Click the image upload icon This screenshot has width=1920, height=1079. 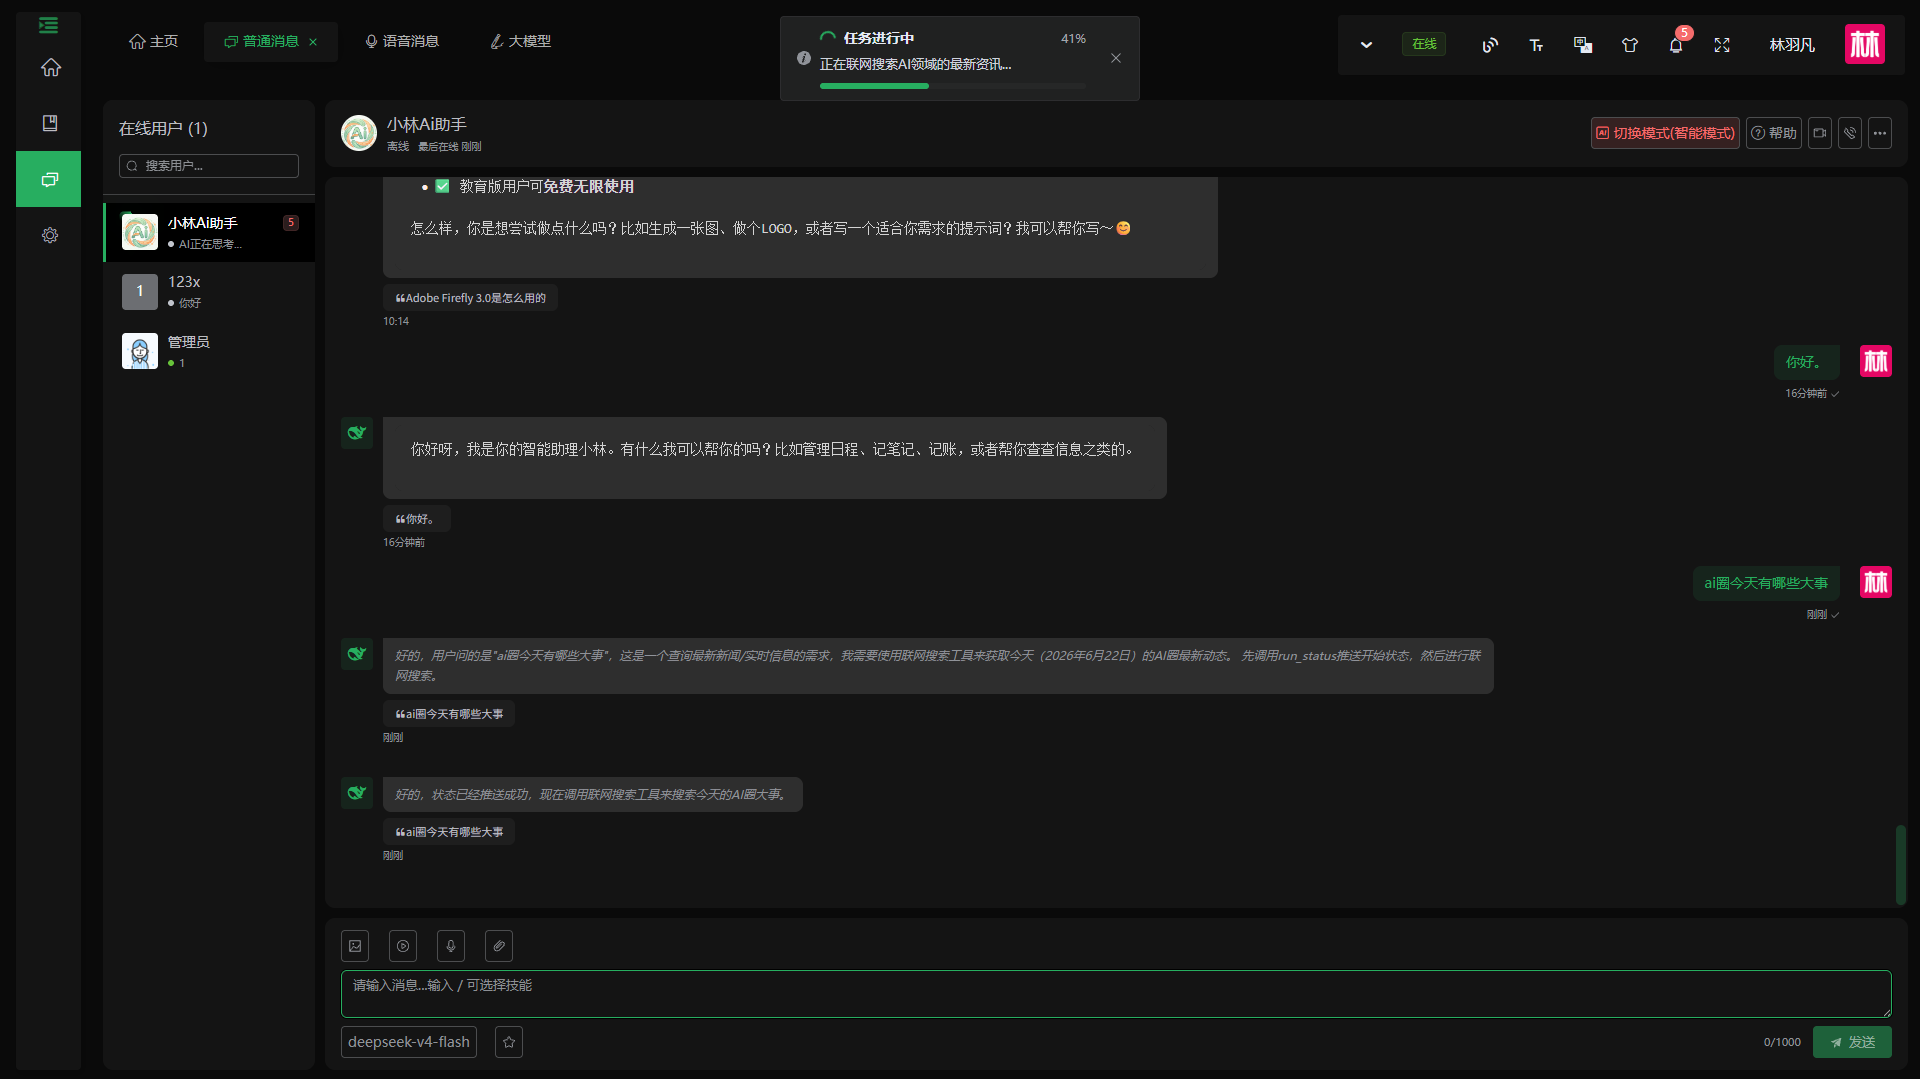tap(355, 946)
